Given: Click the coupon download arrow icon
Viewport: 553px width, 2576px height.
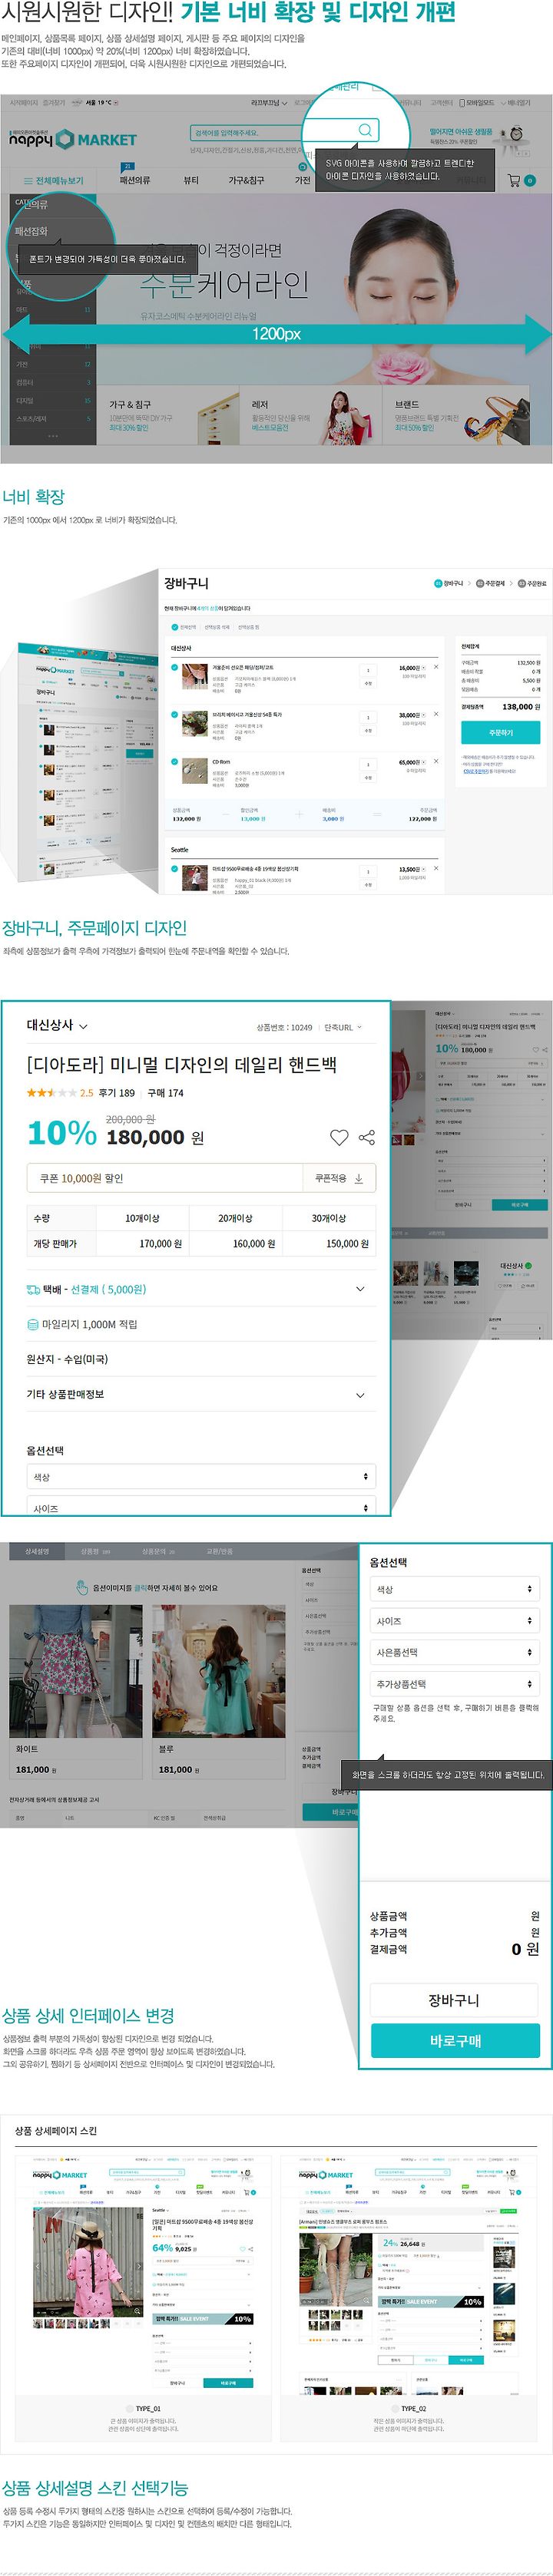Looking at the screenshot, I should [358, 1178].
